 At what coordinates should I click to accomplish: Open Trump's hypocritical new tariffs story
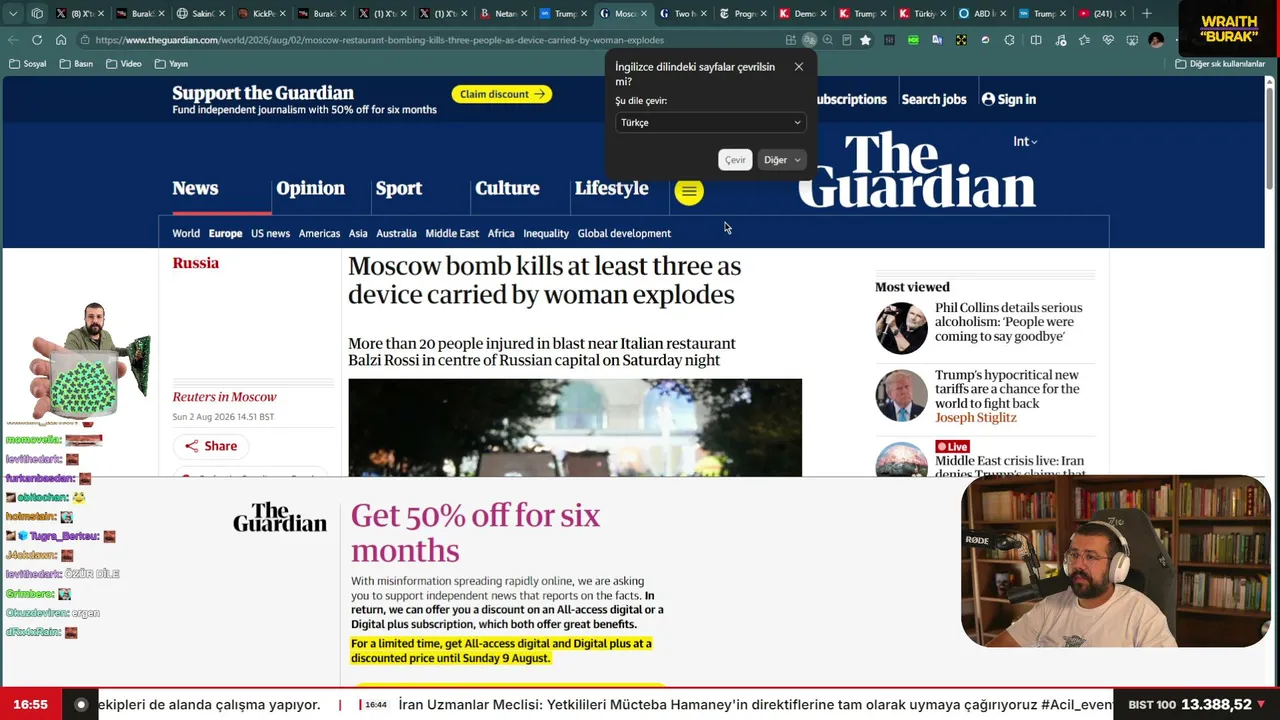1007,389
